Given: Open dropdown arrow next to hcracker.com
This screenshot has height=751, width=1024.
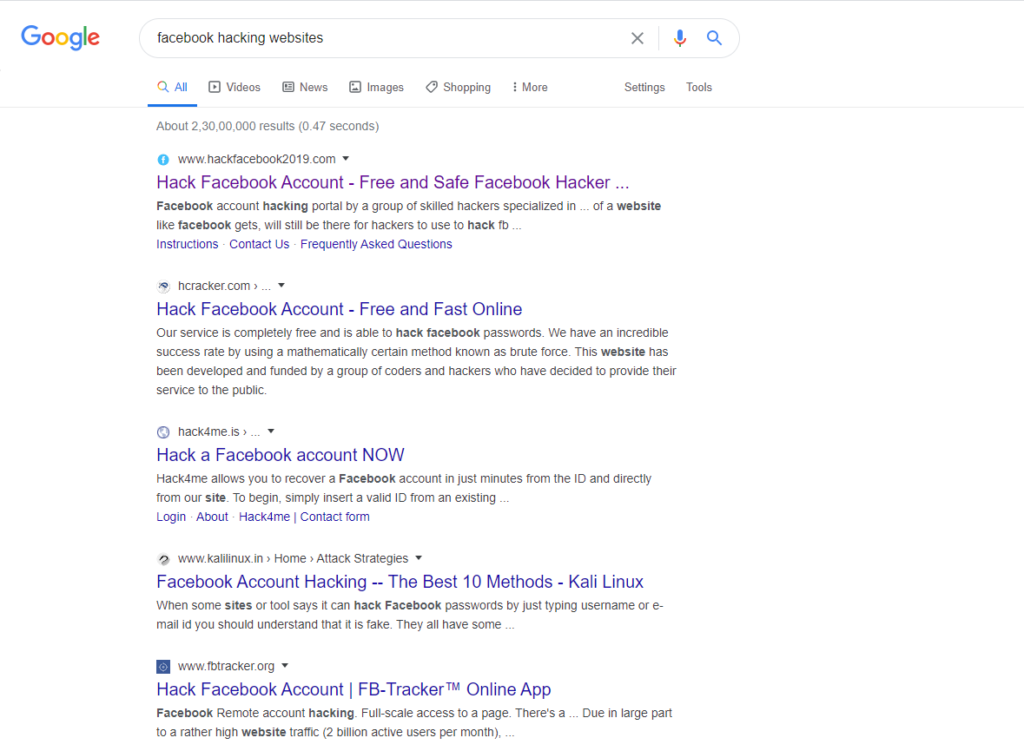Looking at the screenshot, I should pyautogui.click(x=281, y=285).
